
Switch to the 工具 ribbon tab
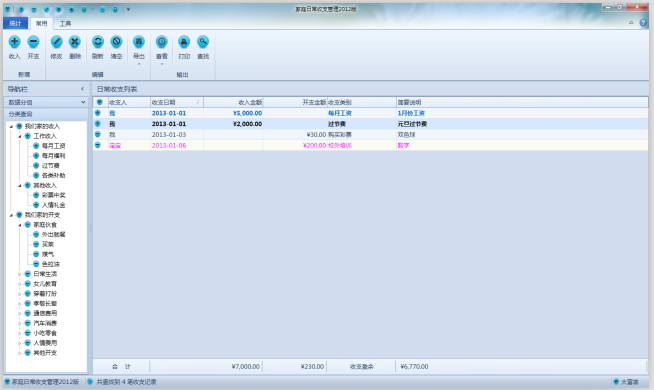pos(65,23)
